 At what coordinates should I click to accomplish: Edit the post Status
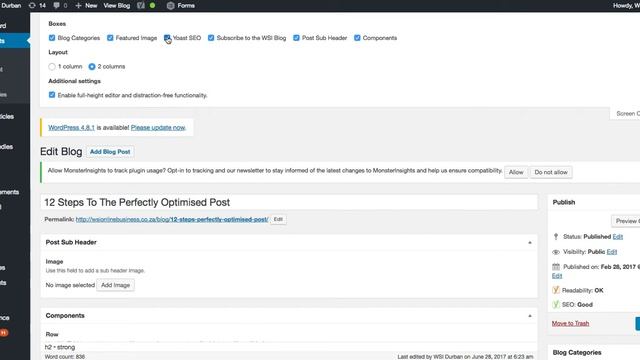[618, 237]
